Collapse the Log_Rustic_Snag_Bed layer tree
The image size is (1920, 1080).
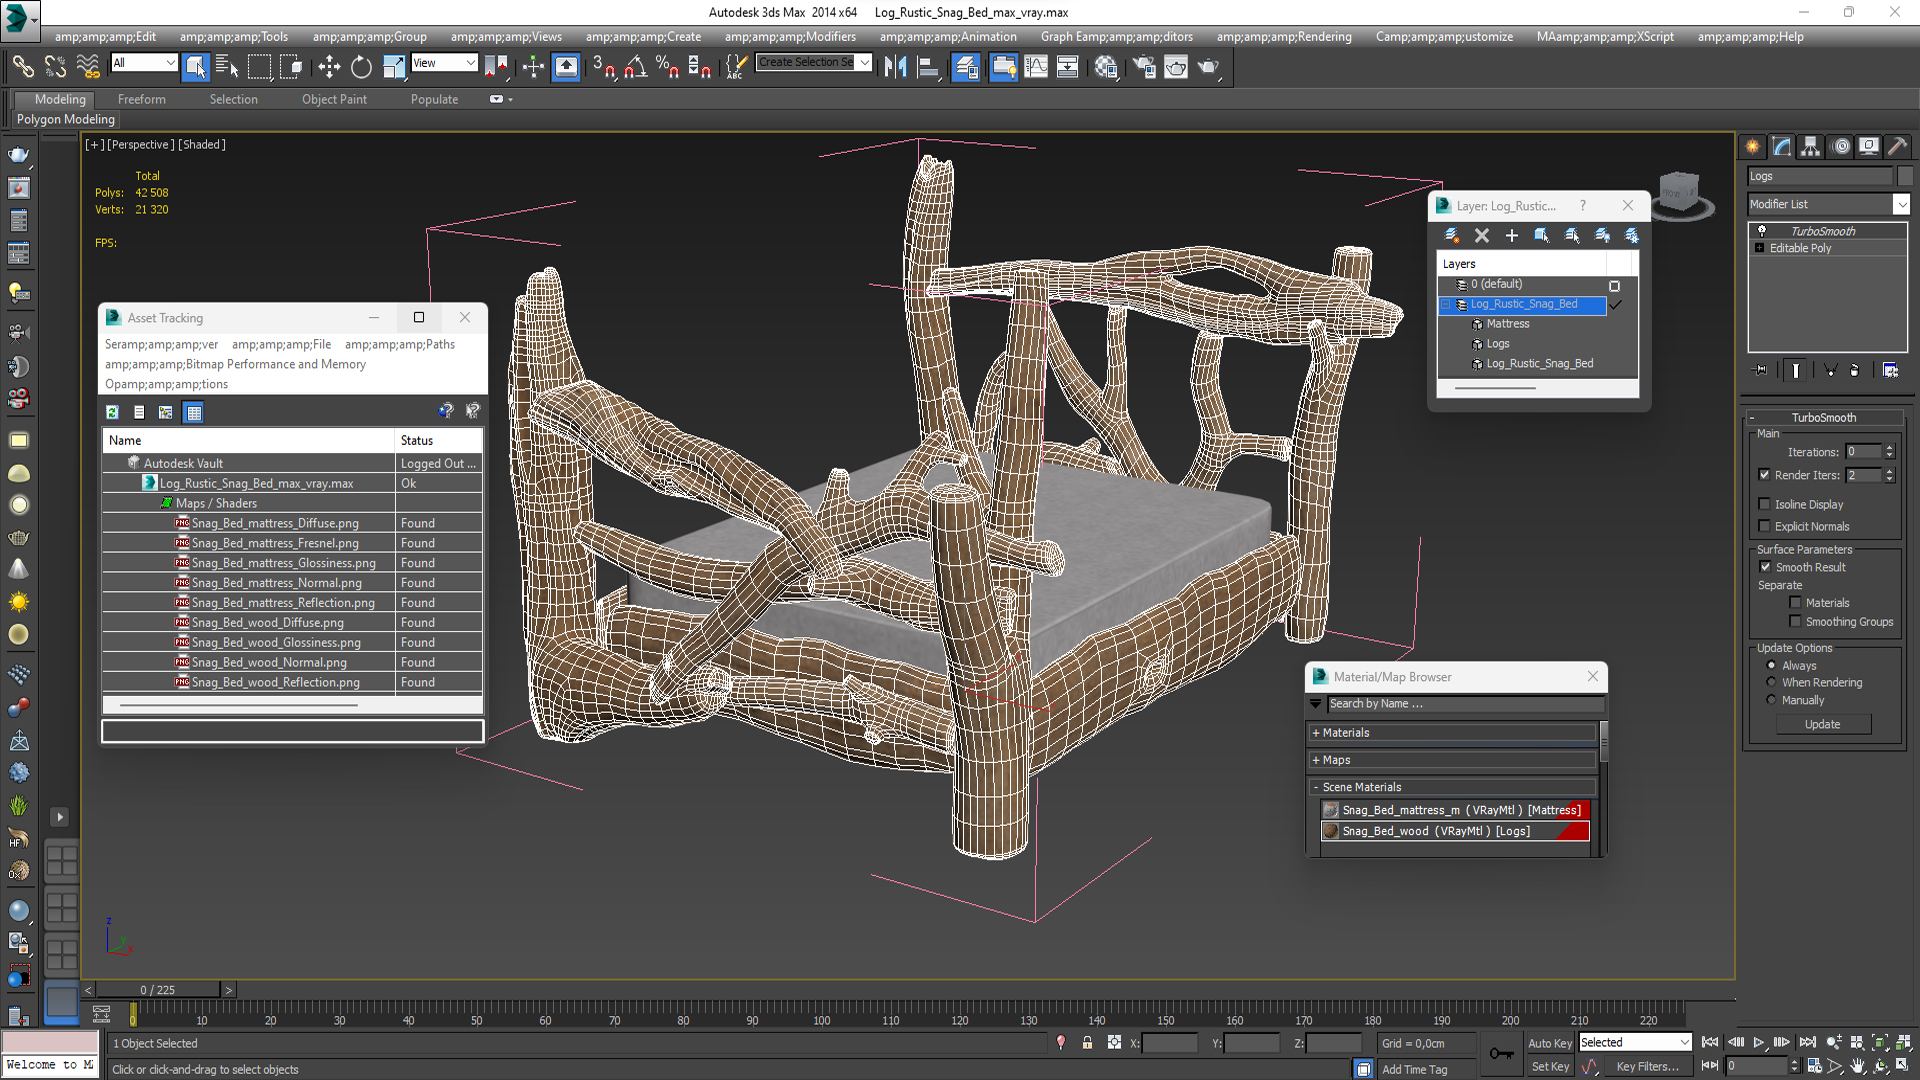pos(1445,304)
